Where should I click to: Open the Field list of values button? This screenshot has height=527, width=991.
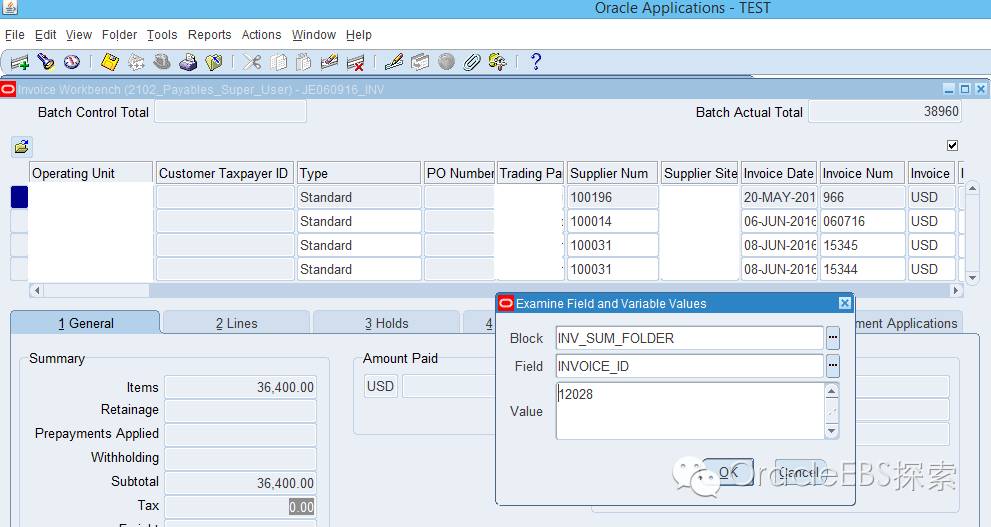point(833,366)
